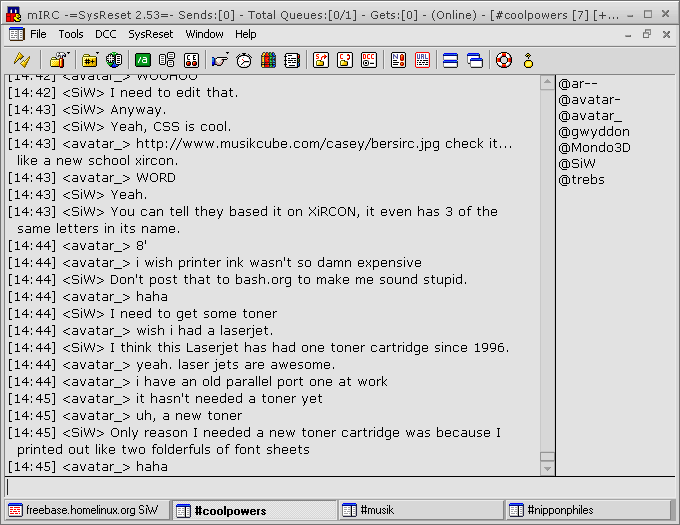Open the popups editor icon
The height and width of the screenshot is (525, 680).
167,60
